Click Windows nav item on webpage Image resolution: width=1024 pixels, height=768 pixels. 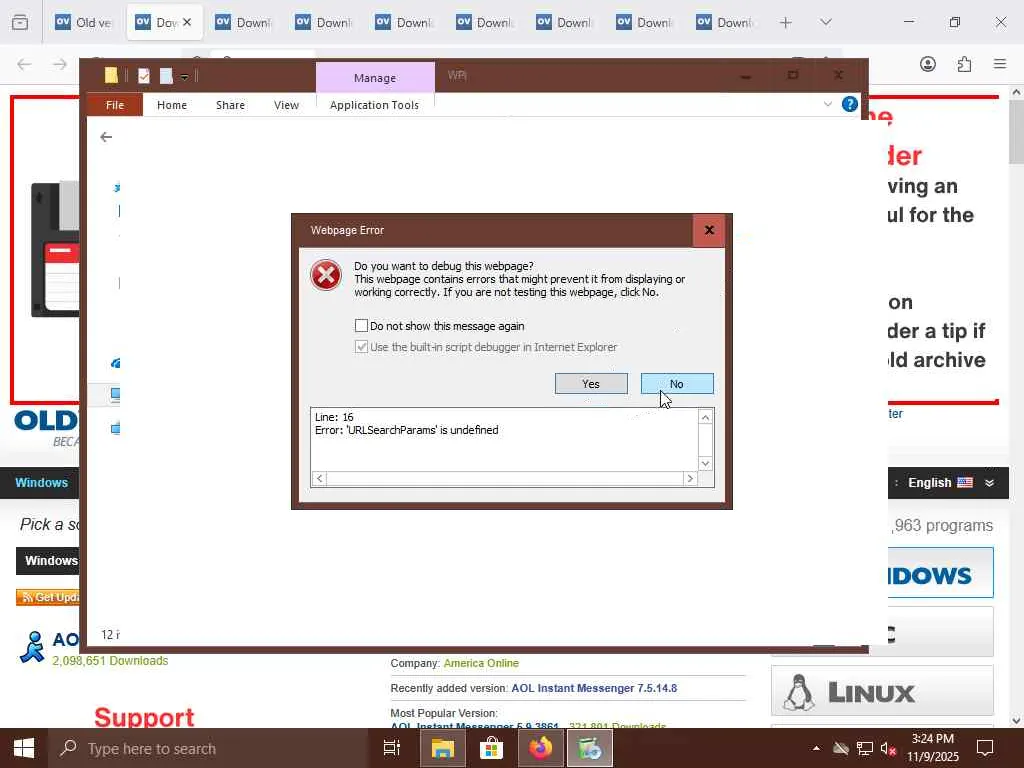point(41,483)
